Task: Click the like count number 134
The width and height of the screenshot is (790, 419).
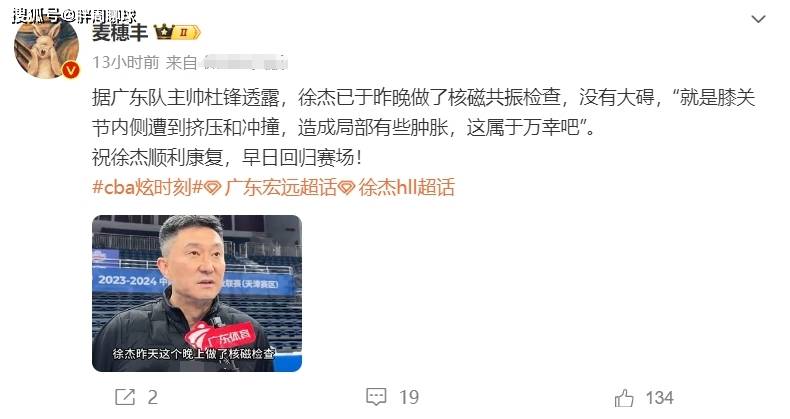Action: click(x=660, y=398)
